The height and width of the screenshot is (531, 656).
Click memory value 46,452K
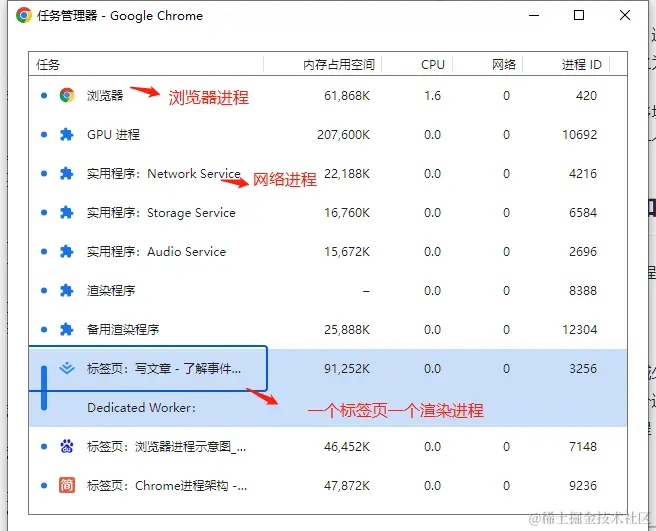[347, 446]
